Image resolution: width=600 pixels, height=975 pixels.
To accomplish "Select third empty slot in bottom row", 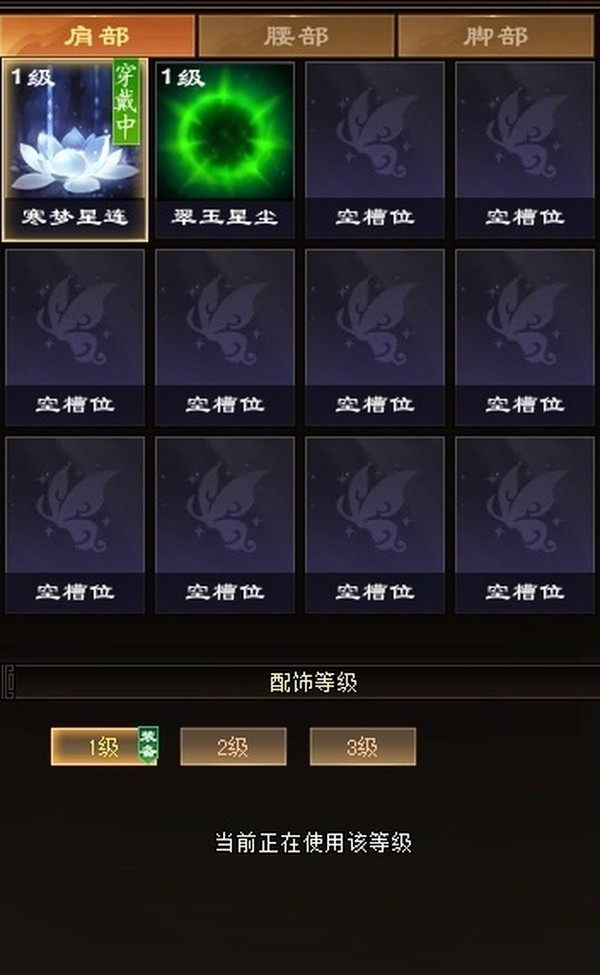I will coord(375,525).
